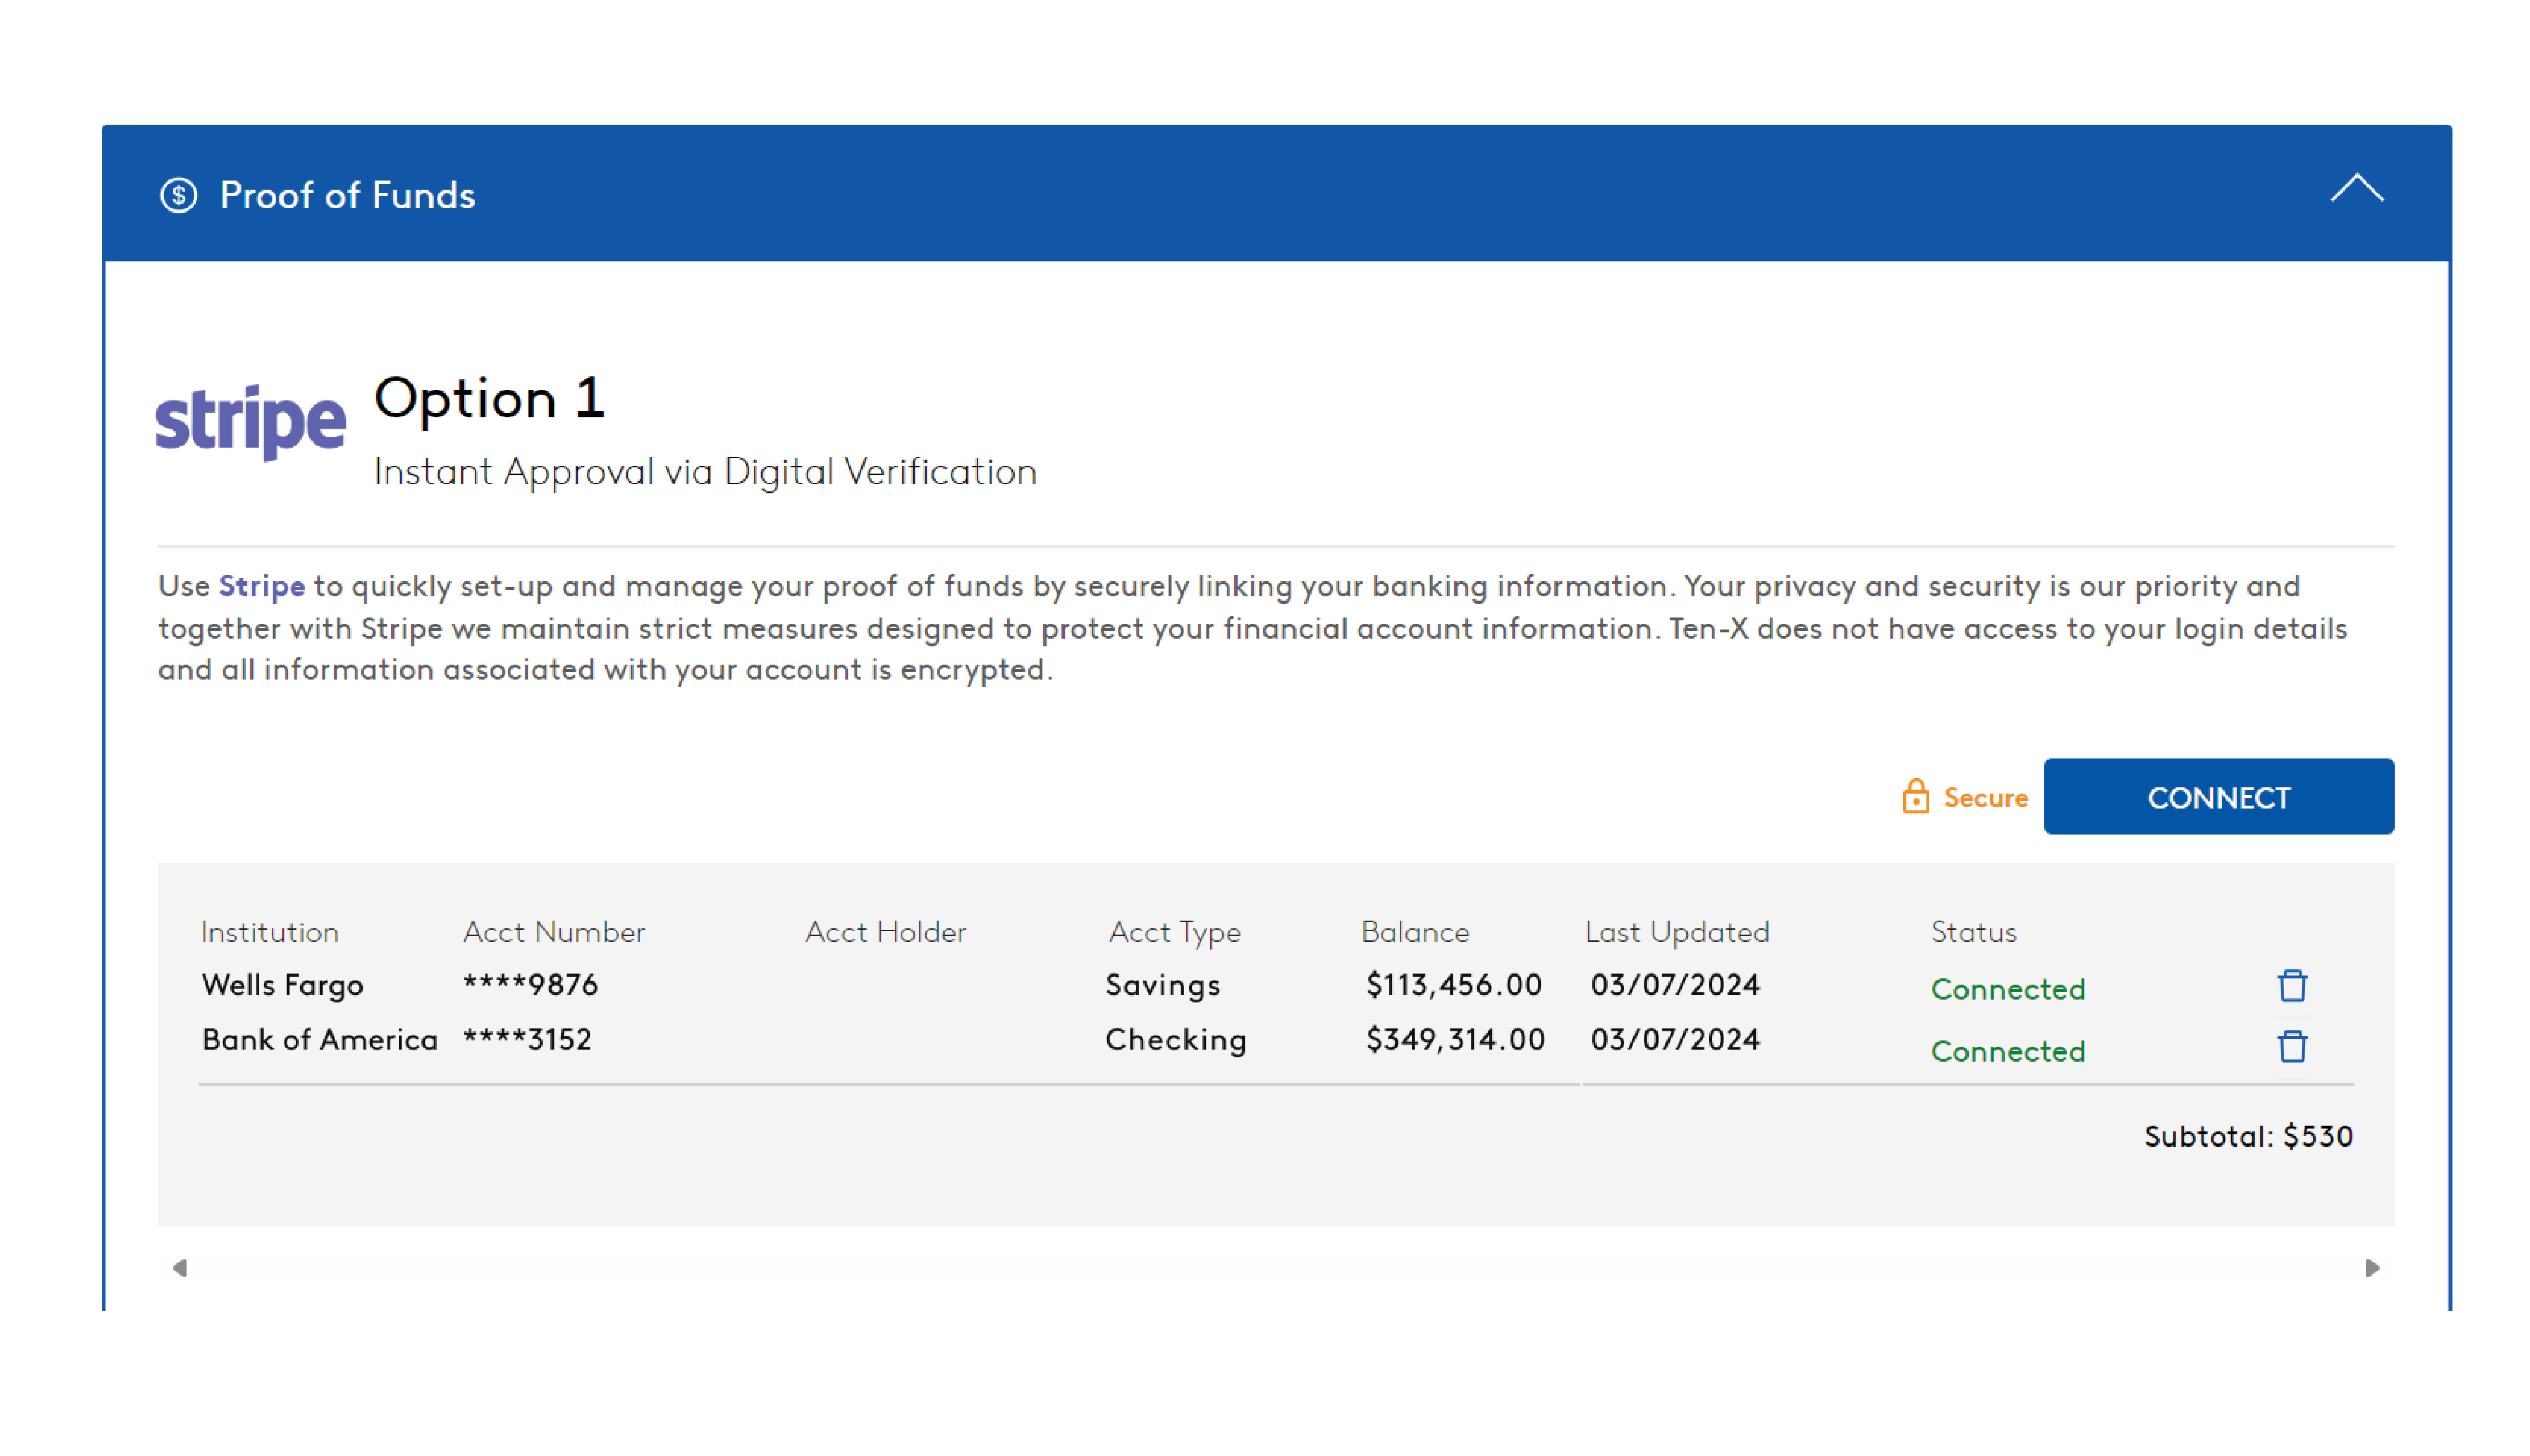Collapse the Proof of Funds panel chevron
This screenshot has height=1456, width=2530.
pyautogui.click(x=2356, y=189)
